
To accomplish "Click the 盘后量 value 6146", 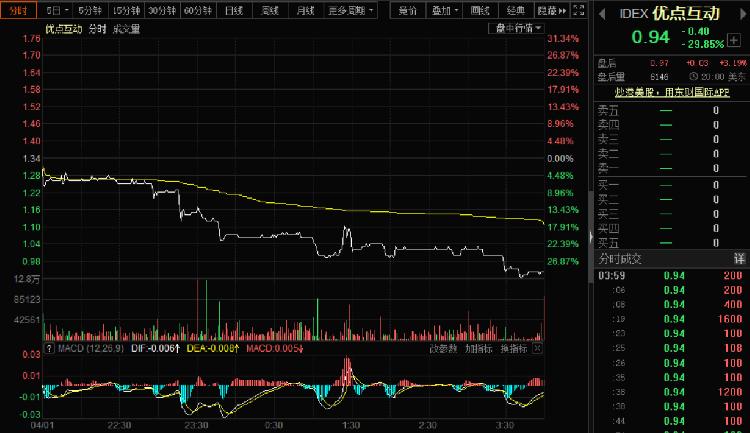I will pyautogui.click(x=659, y=77).
